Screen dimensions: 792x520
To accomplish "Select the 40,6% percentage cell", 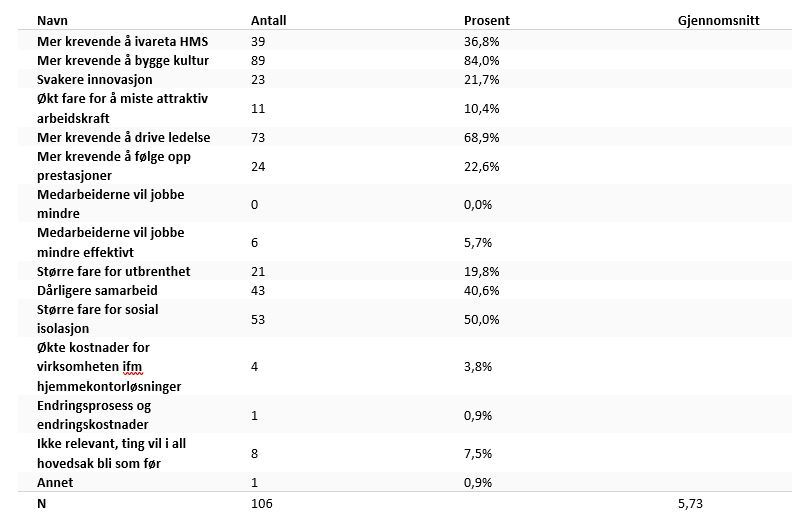I will 482,290.
